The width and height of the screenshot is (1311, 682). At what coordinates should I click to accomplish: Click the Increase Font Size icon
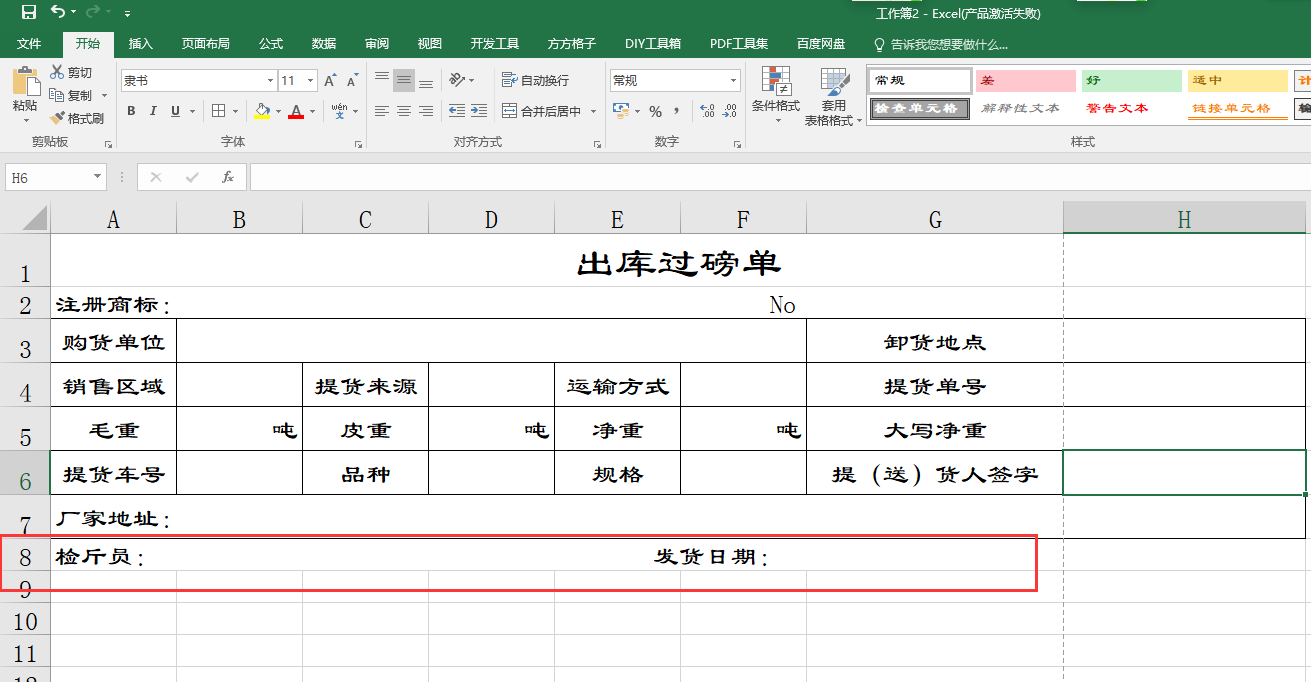[331, 81]
